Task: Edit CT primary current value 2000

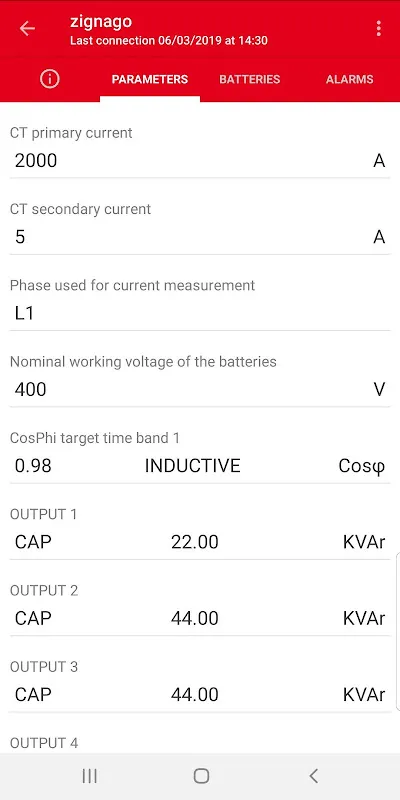Action: [200, 161]
